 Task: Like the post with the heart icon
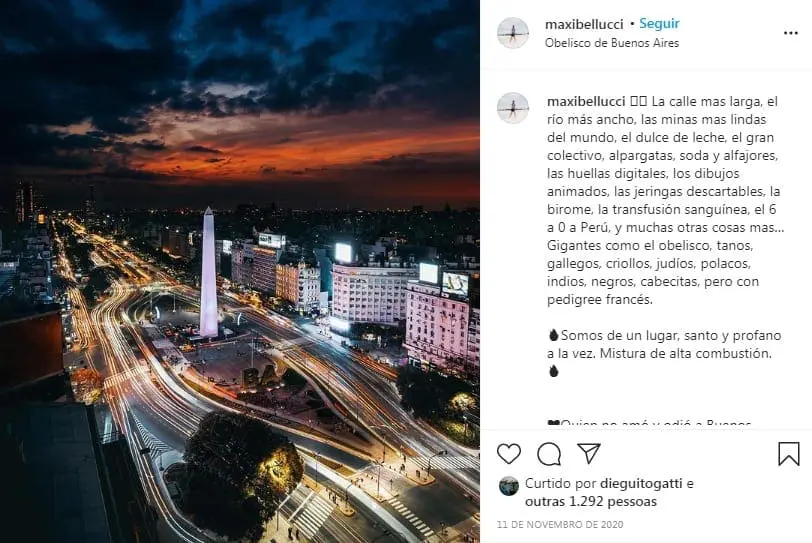click(509, 454)
